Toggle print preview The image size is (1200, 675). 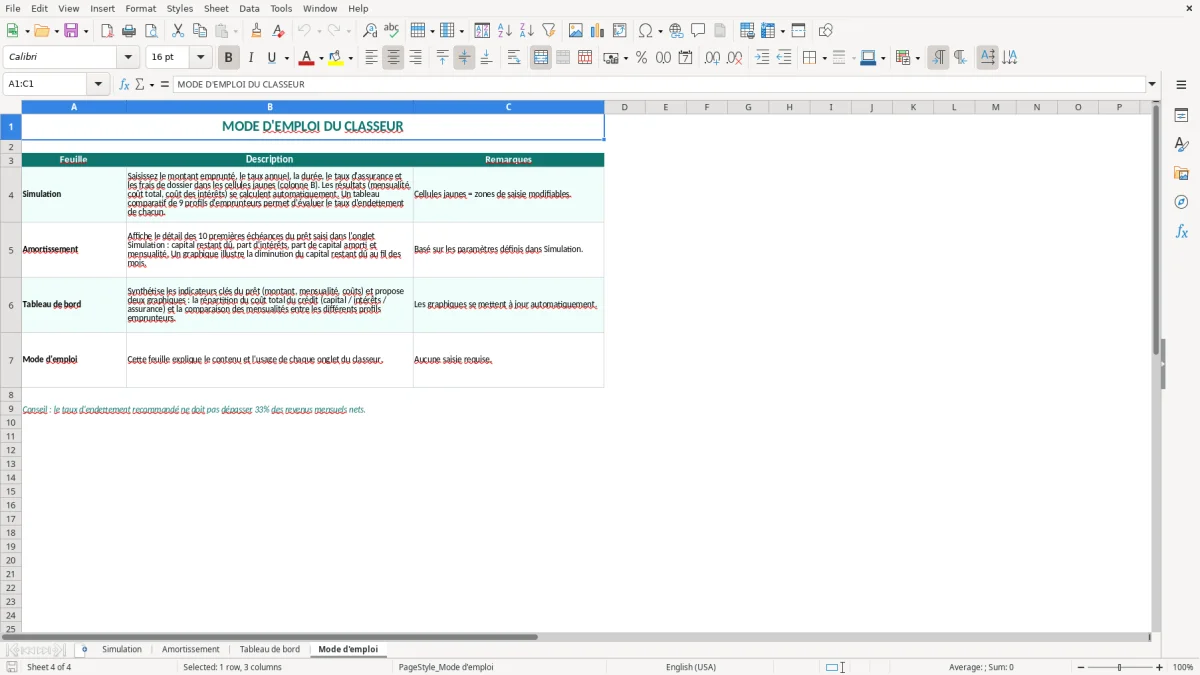click(151, 31)
